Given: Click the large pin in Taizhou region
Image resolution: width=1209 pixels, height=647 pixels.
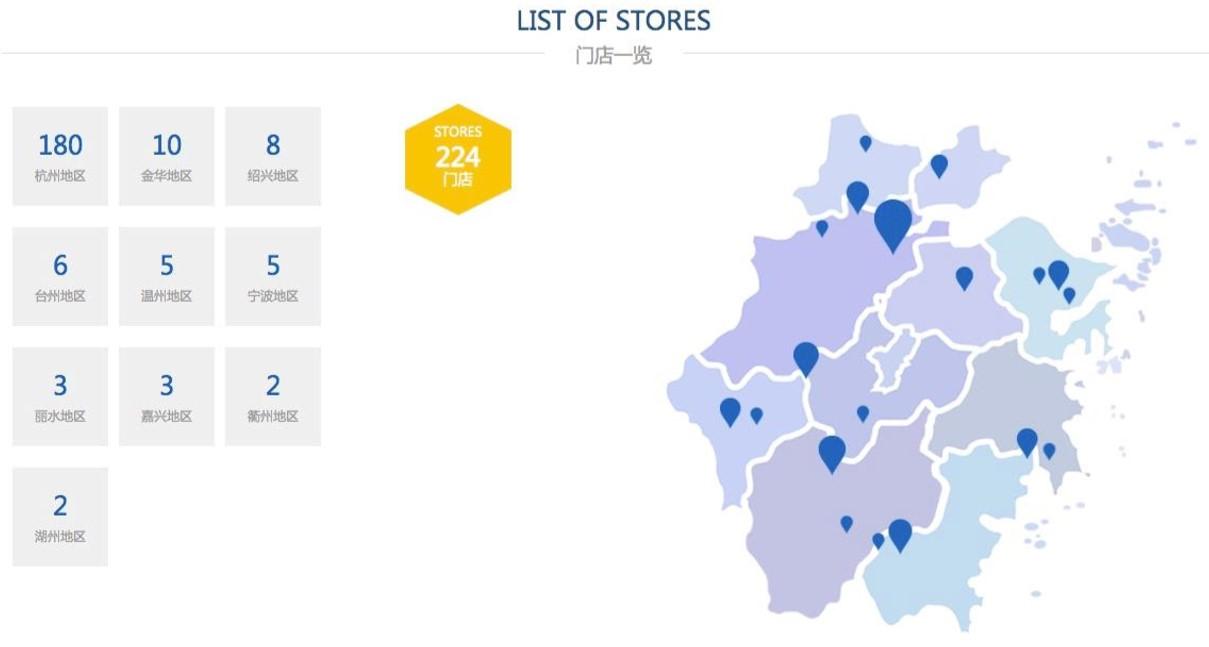Looking at the screenshot, I should (x=1027, y=441).
